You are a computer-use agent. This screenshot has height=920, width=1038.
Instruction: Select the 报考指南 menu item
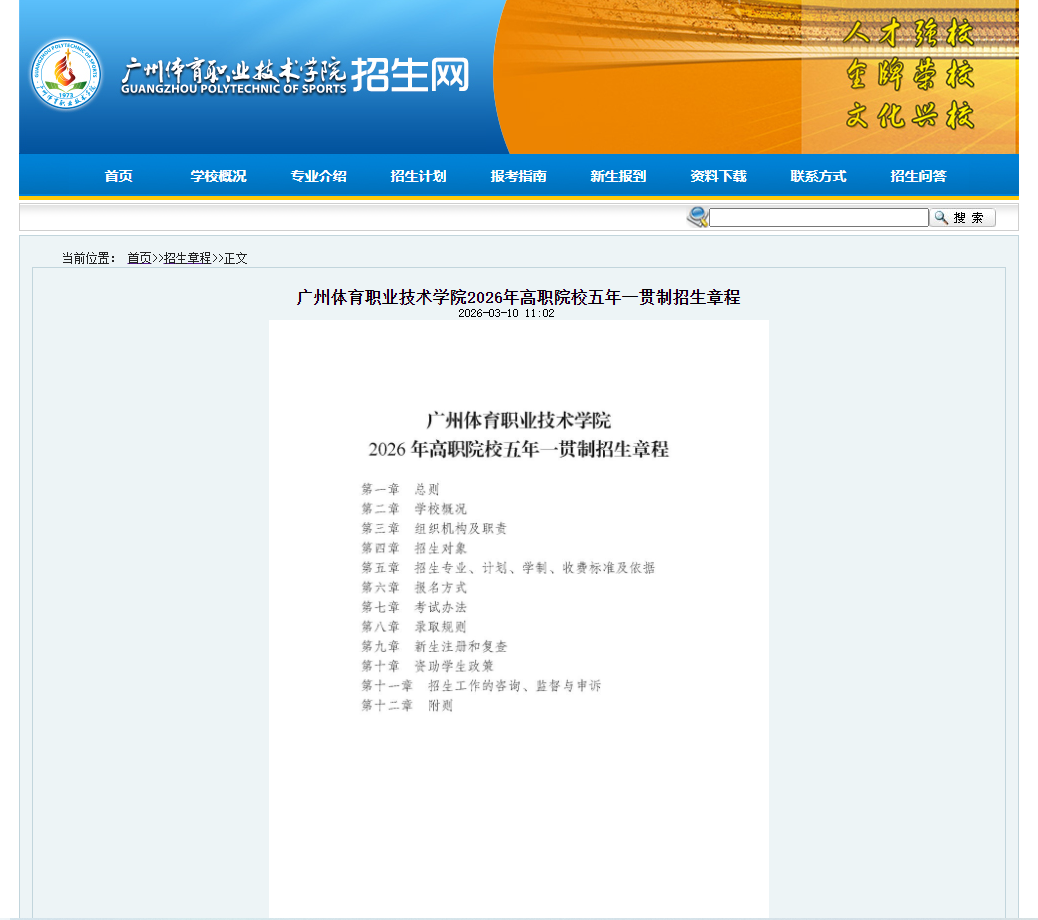tap(519, 175)
